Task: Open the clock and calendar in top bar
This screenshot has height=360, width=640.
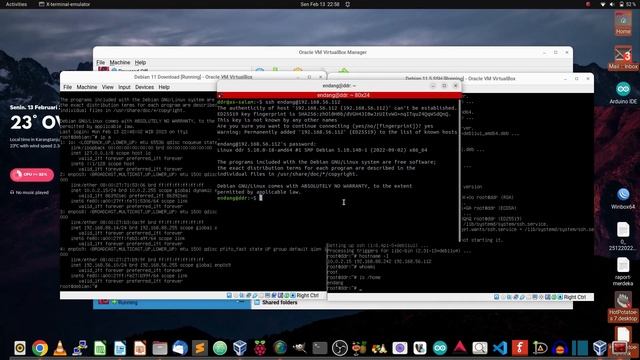Action: 320,4
